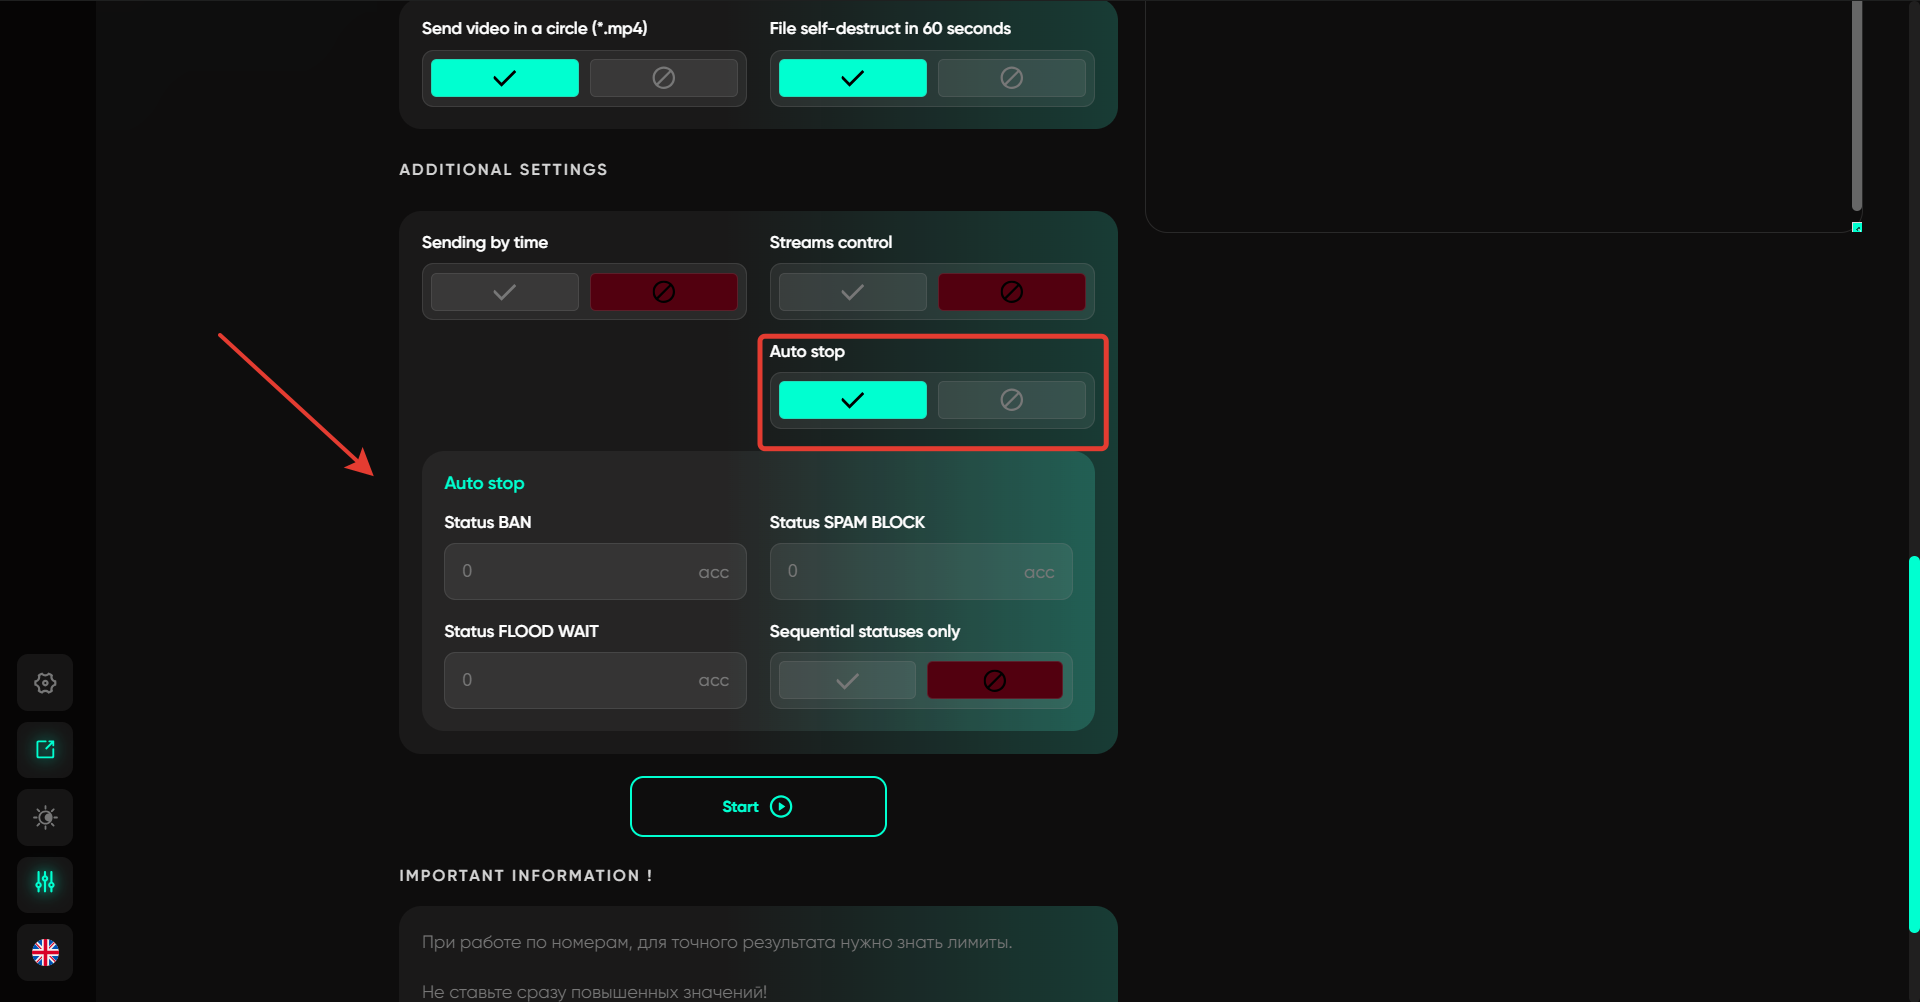Focus the Status FLOOD WAIT input field

point(580,680)
